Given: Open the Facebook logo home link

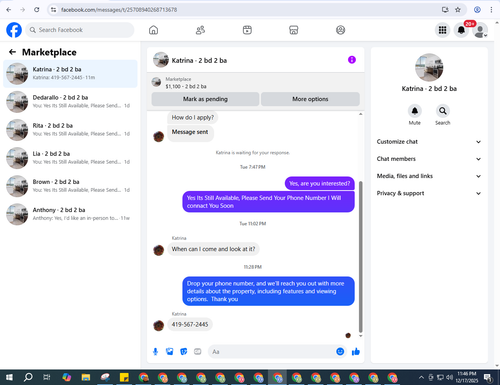Looking at the screenshot, I should coord(14,30).
